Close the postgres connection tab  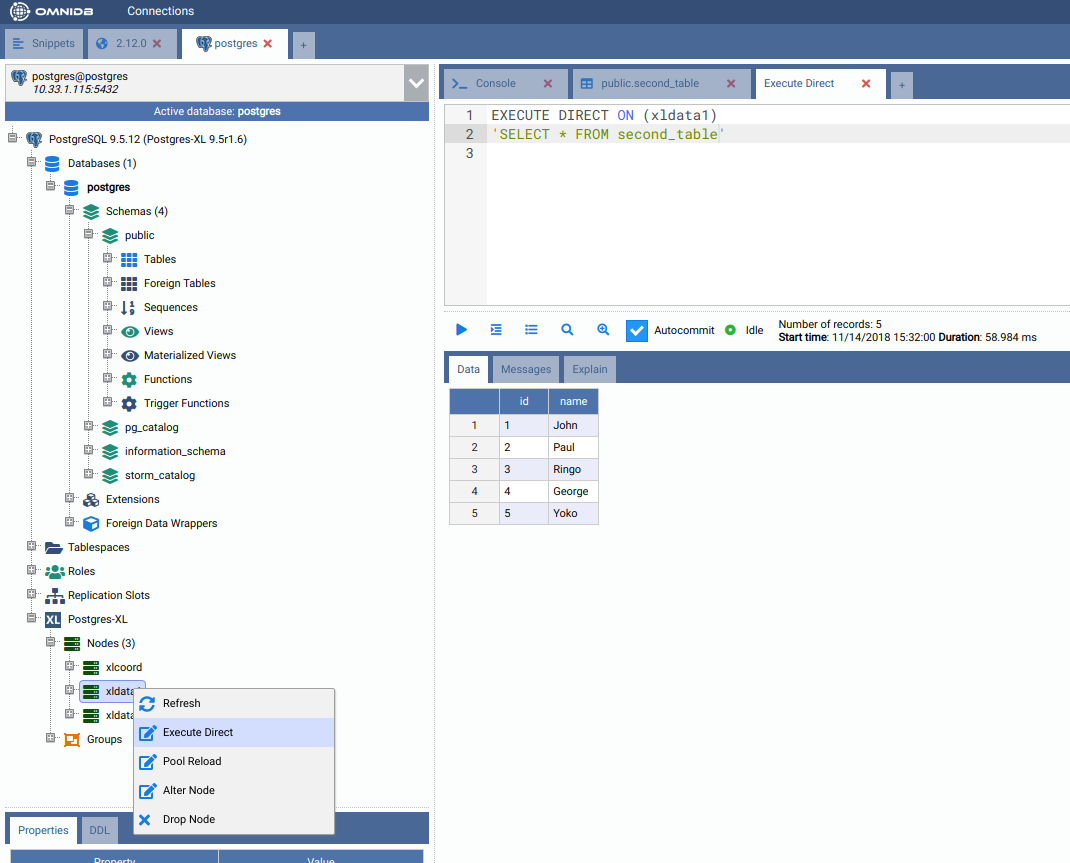(x=268, y=44)
